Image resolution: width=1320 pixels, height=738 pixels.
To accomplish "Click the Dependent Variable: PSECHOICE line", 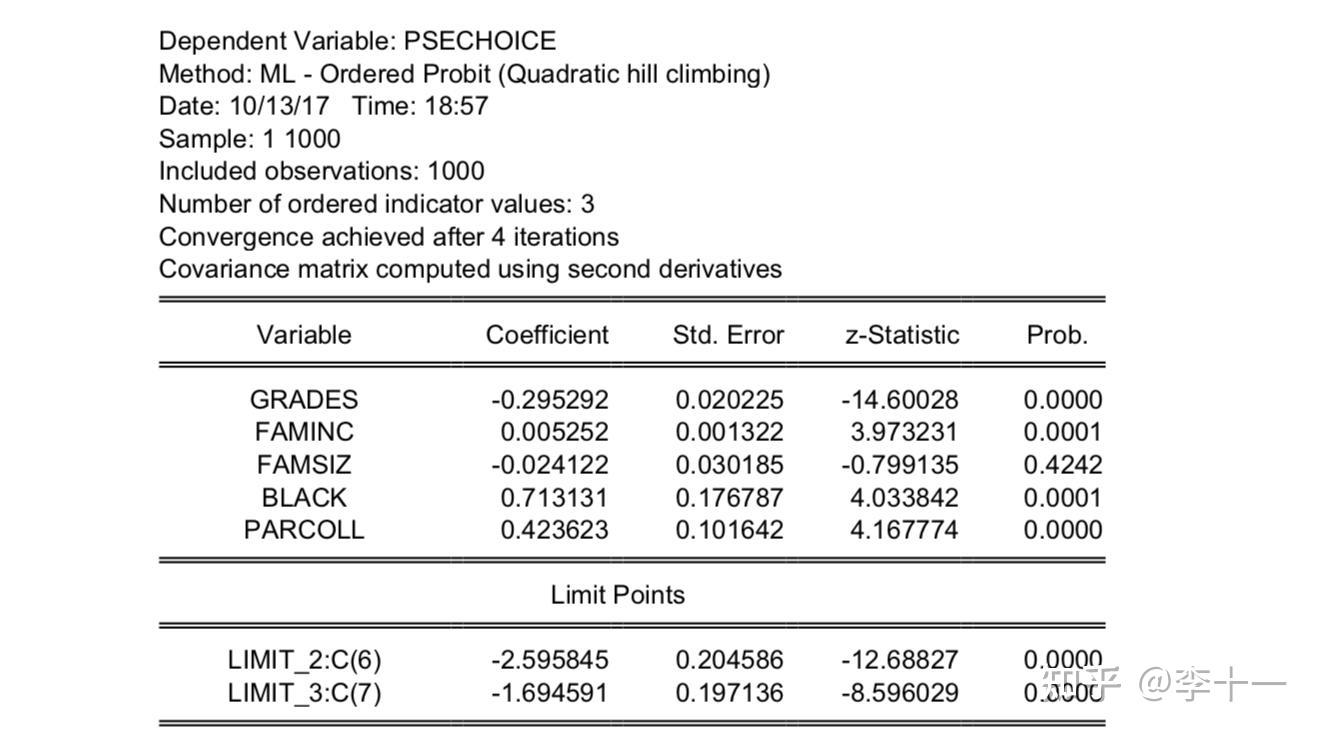I will tap(357, 41).
